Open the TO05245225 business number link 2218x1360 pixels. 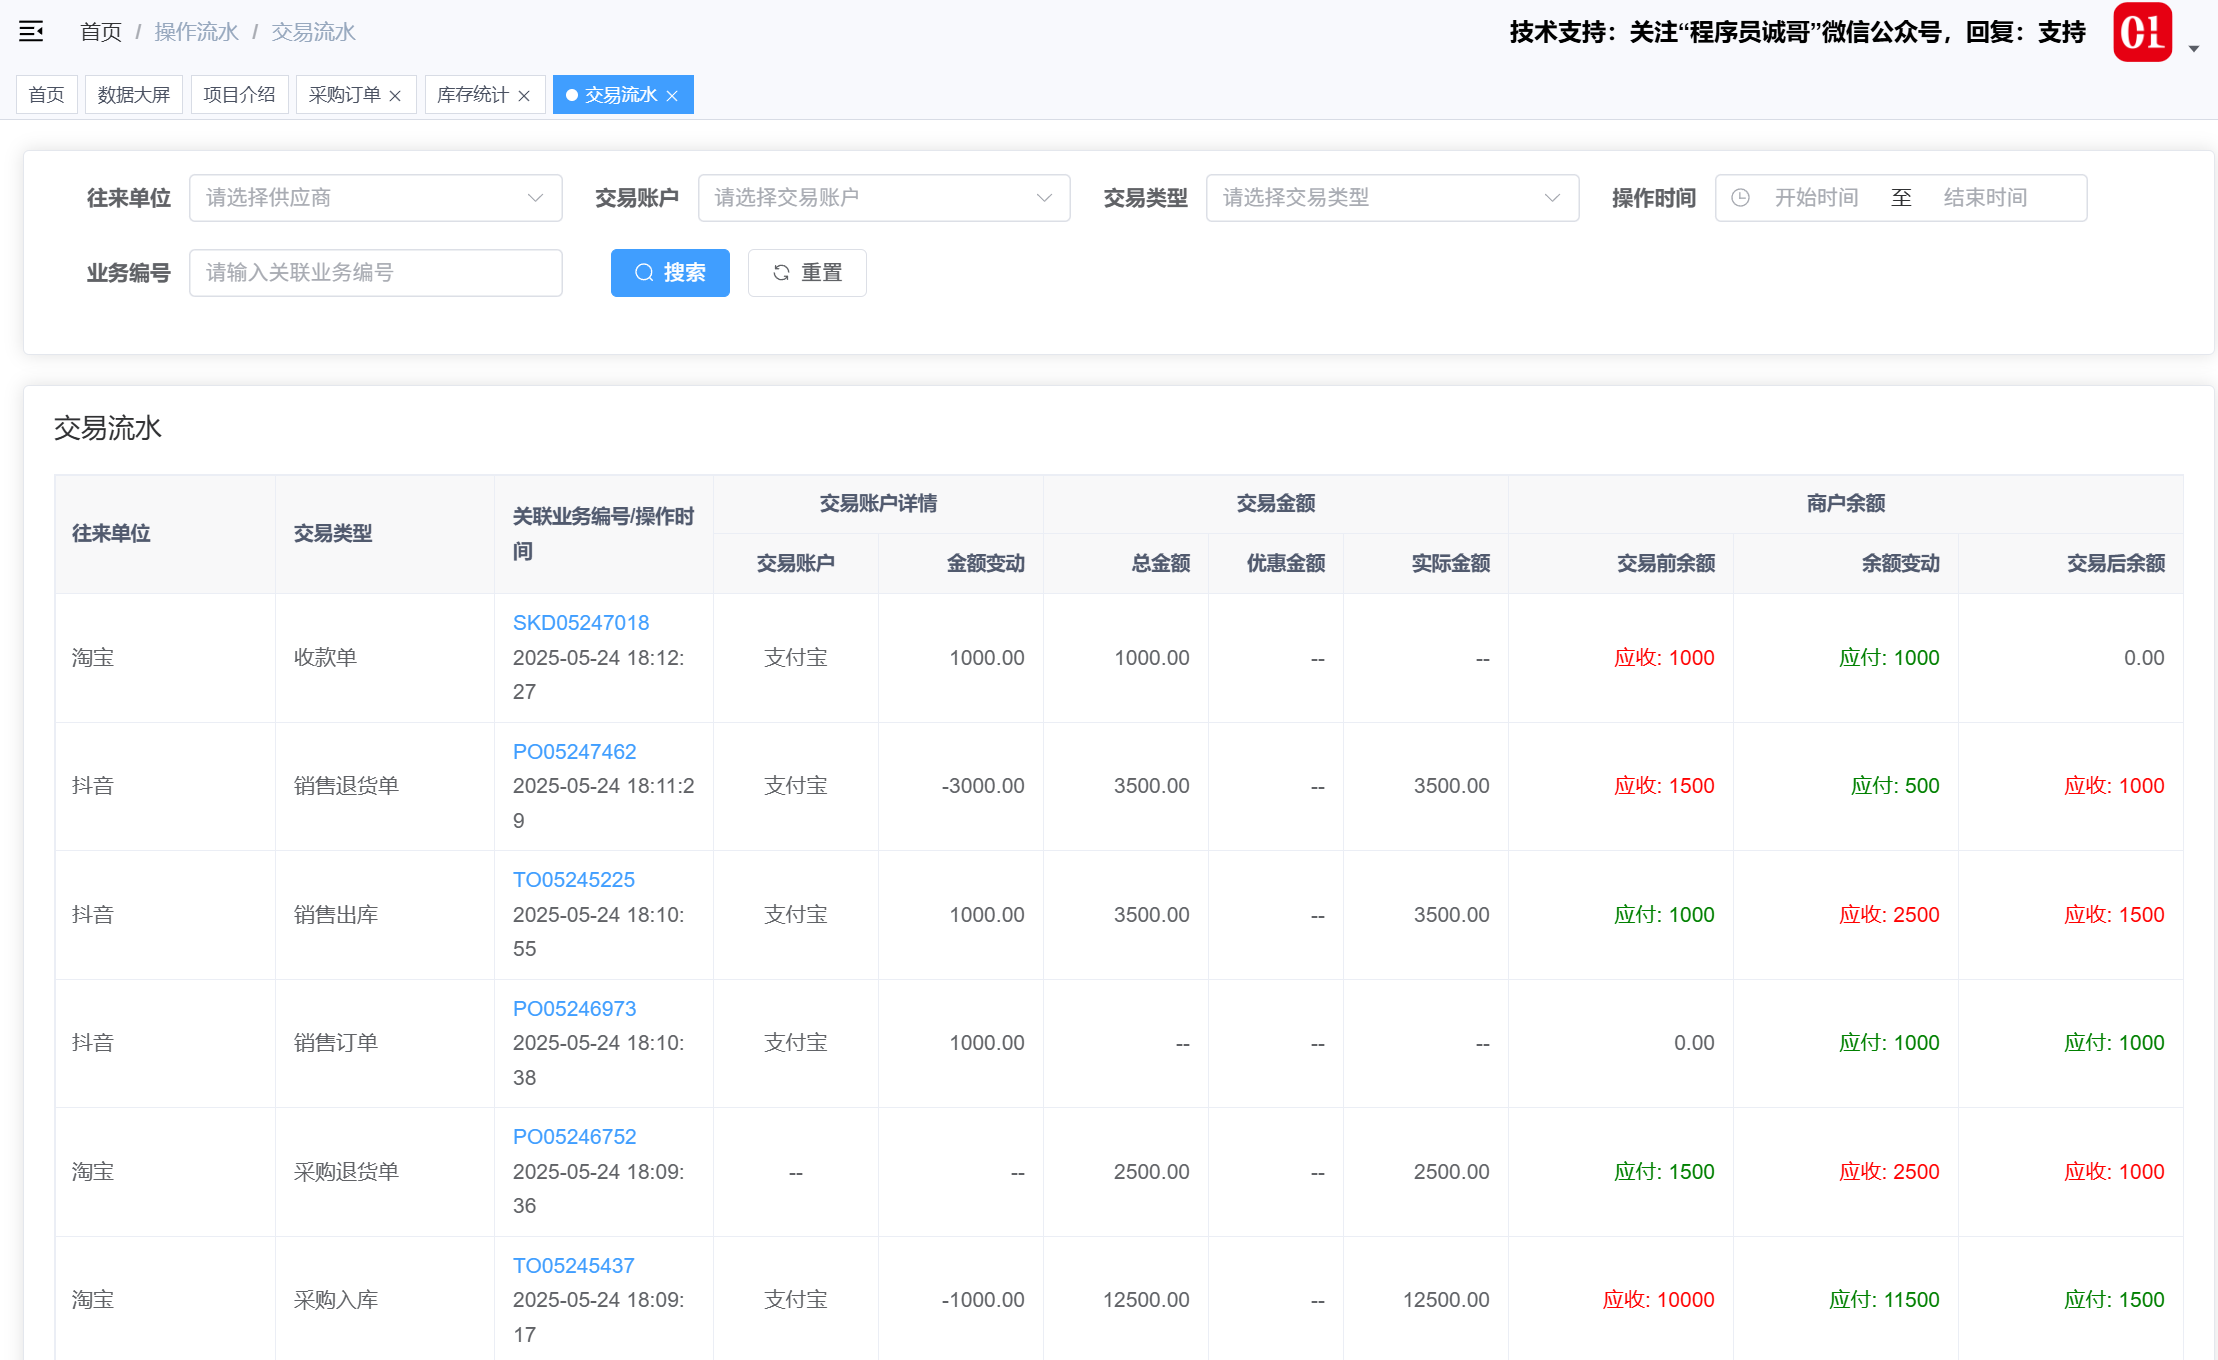click(x=573, y=880)
